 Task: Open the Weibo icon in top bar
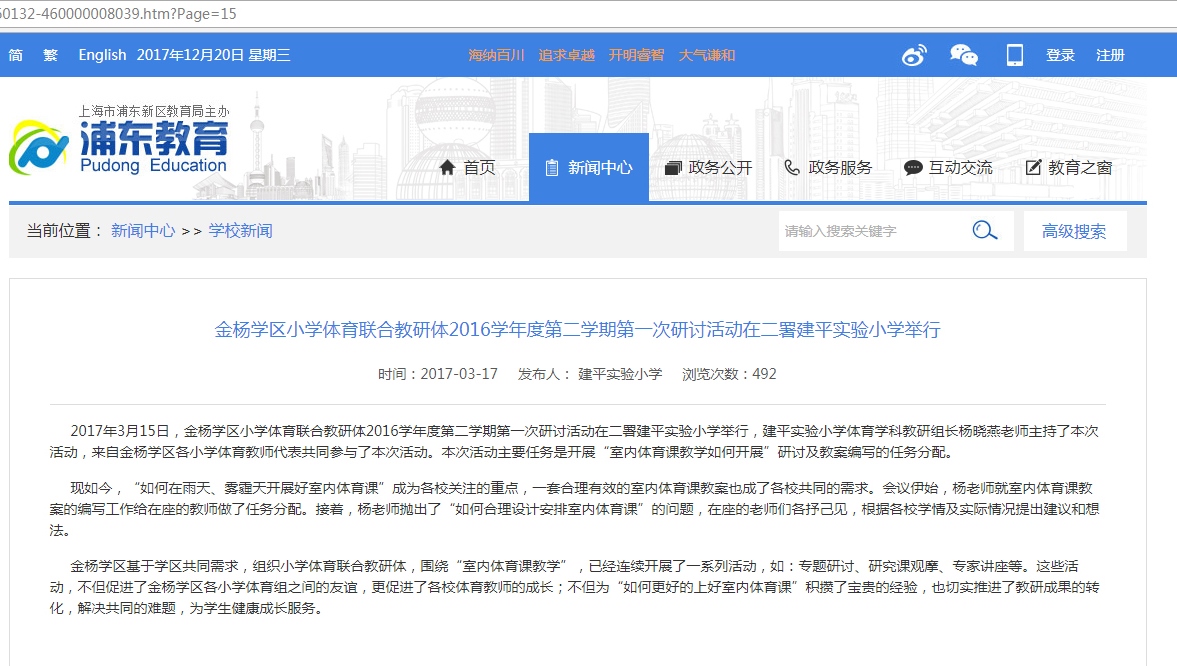pyautogui.click(x=914, y=55)
